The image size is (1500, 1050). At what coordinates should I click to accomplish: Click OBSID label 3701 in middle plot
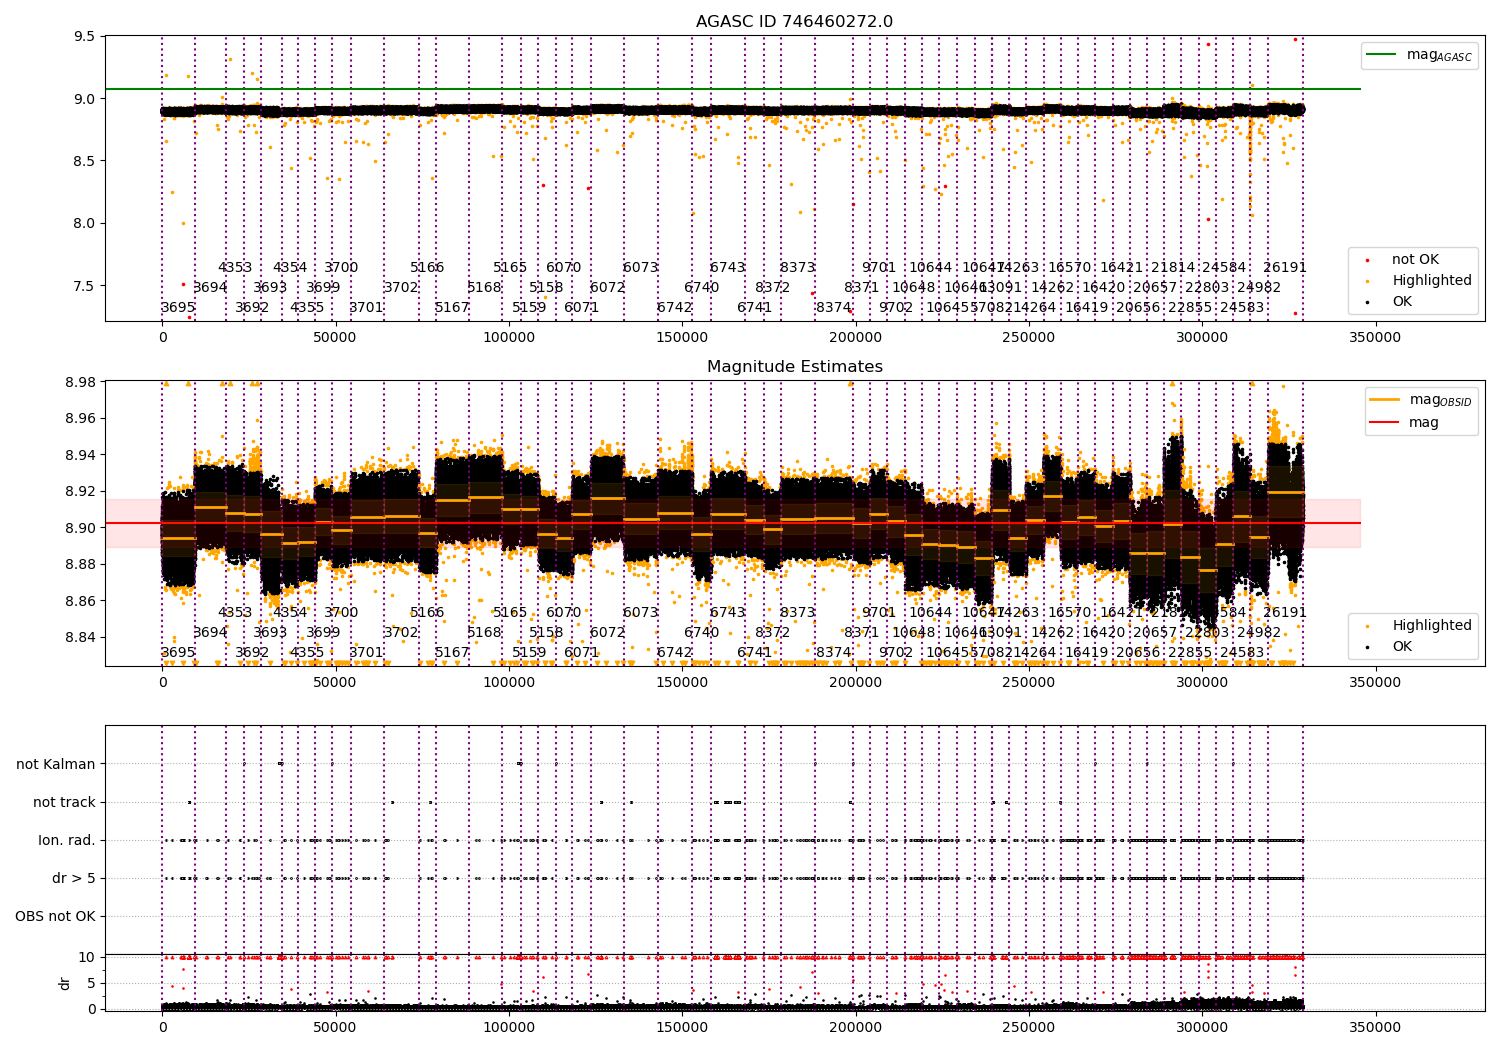[366, 652]
